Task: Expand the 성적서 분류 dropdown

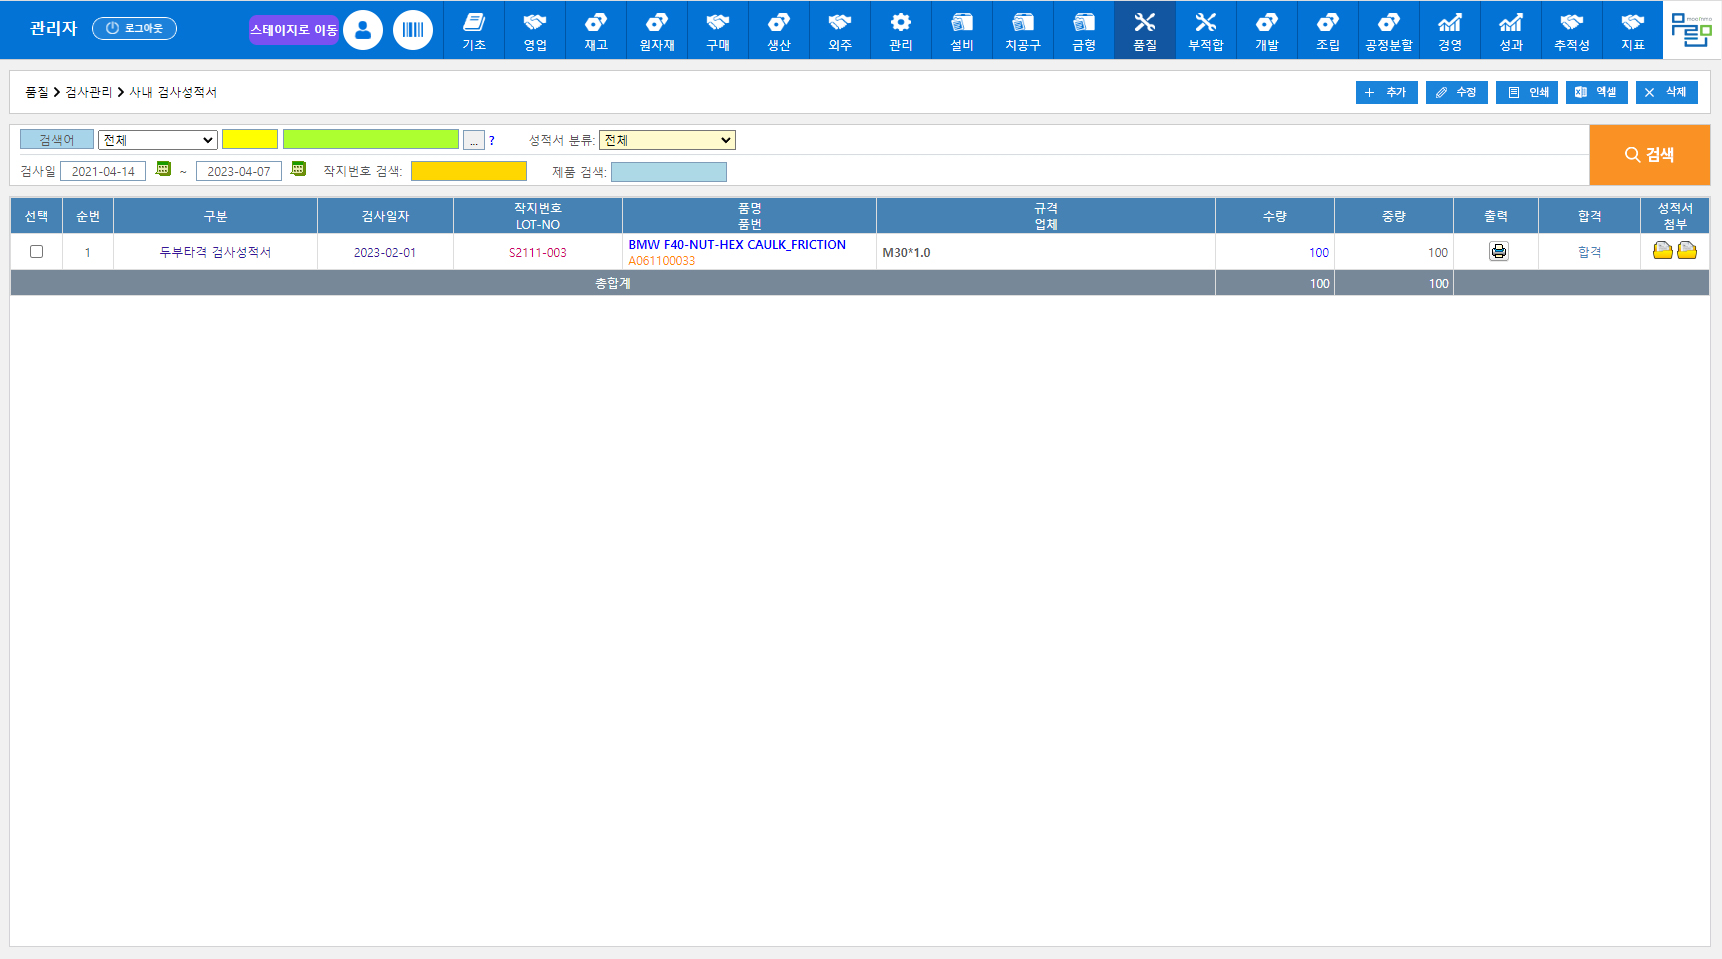Action: (667, 140)
